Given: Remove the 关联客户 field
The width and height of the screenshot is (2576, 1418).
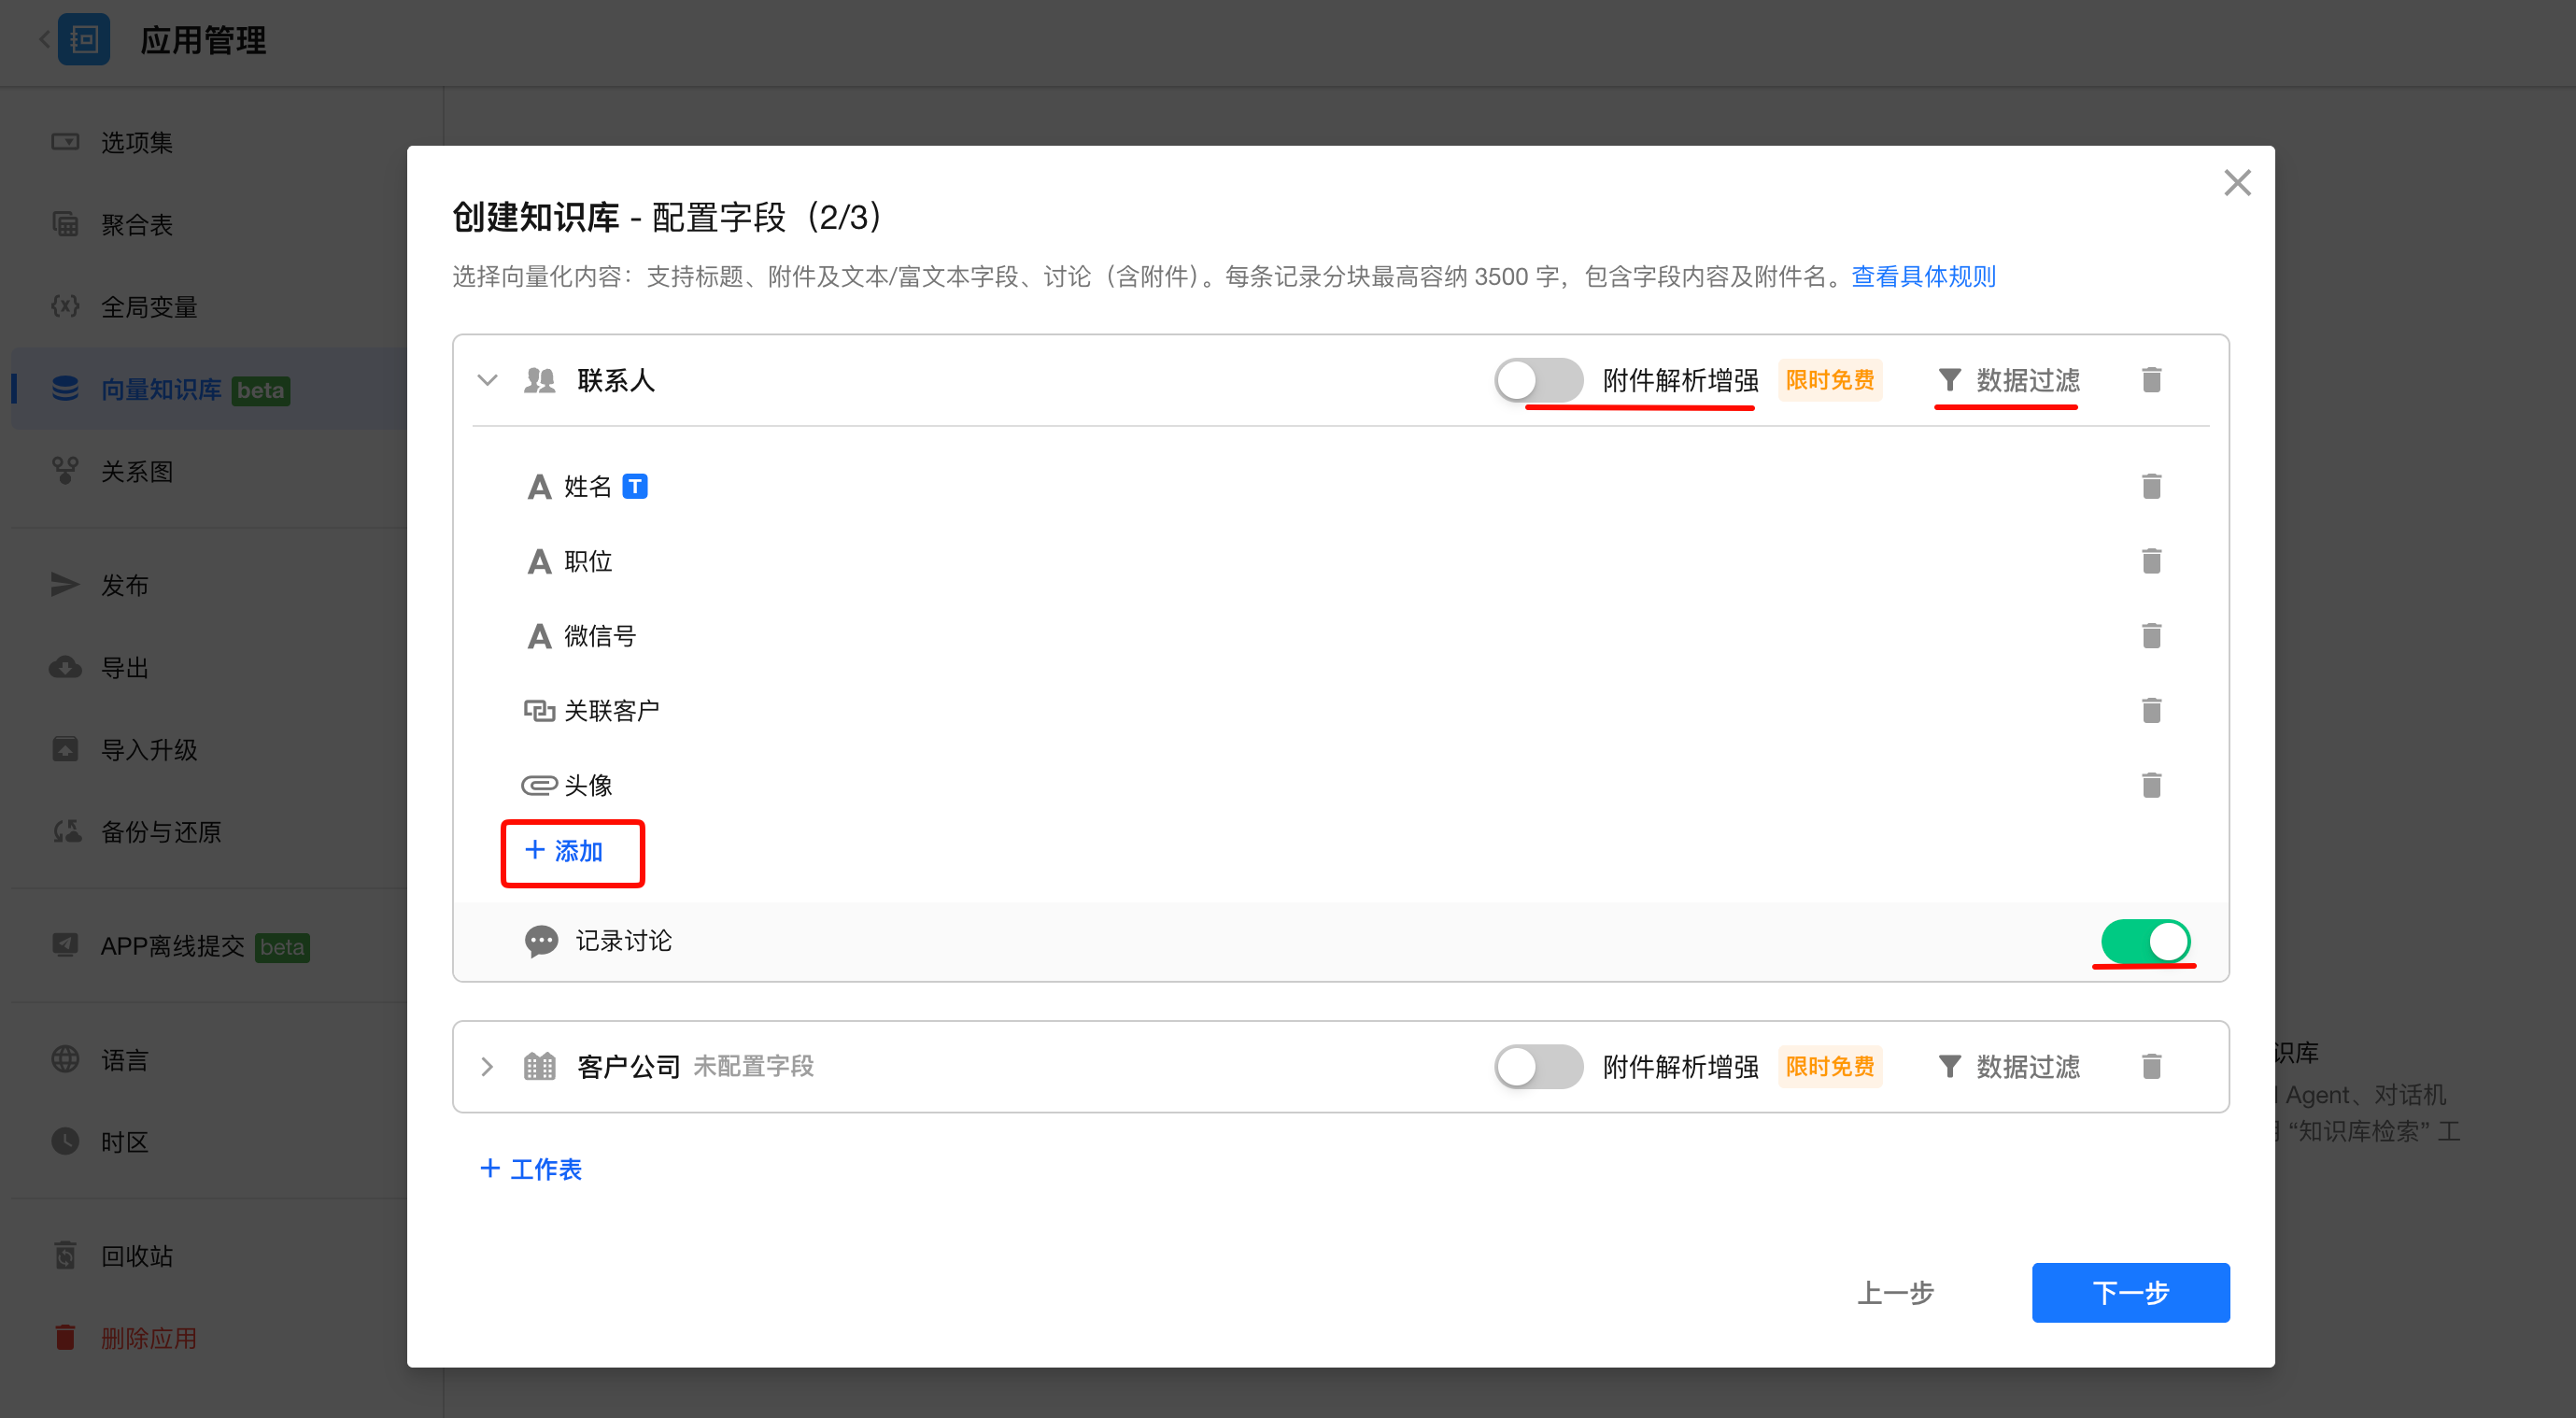Looking at the screenshot, I should click(x=2151, y=711).
